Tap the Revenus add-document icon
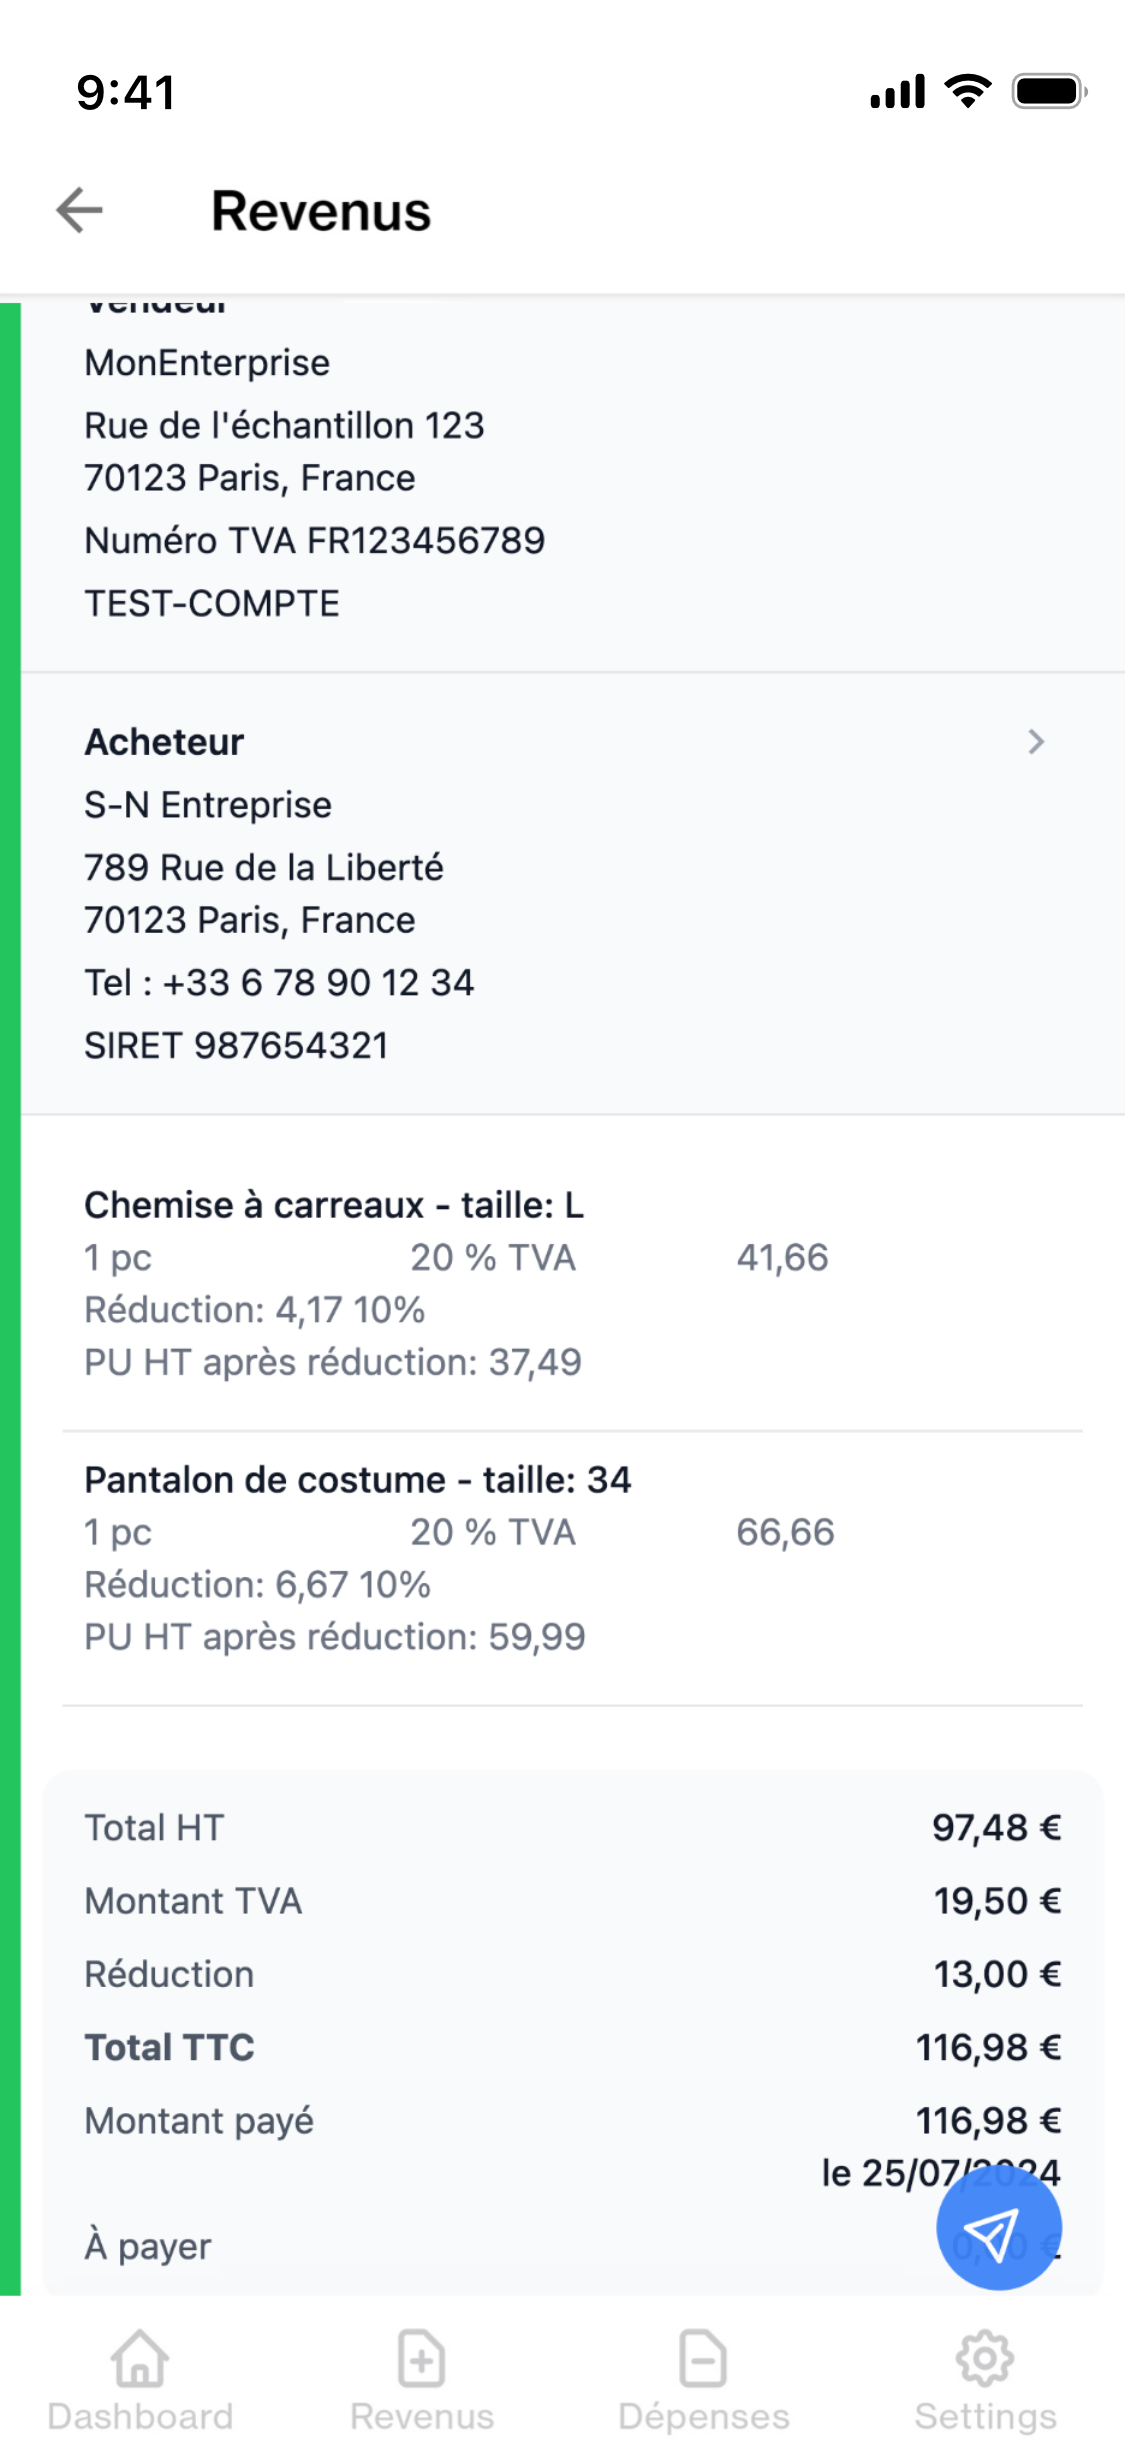 click(x=421, y=2358)
